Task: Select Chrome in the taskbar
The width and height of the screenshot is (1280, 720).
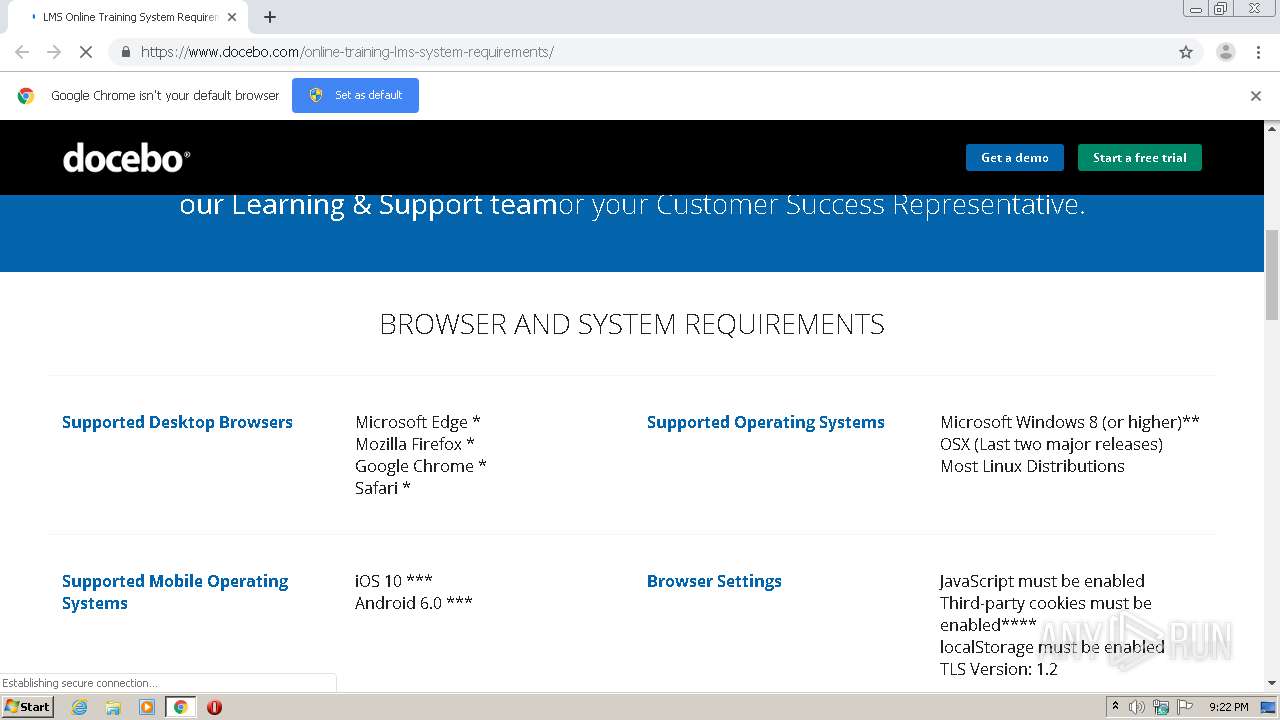Action: [180, 707]
